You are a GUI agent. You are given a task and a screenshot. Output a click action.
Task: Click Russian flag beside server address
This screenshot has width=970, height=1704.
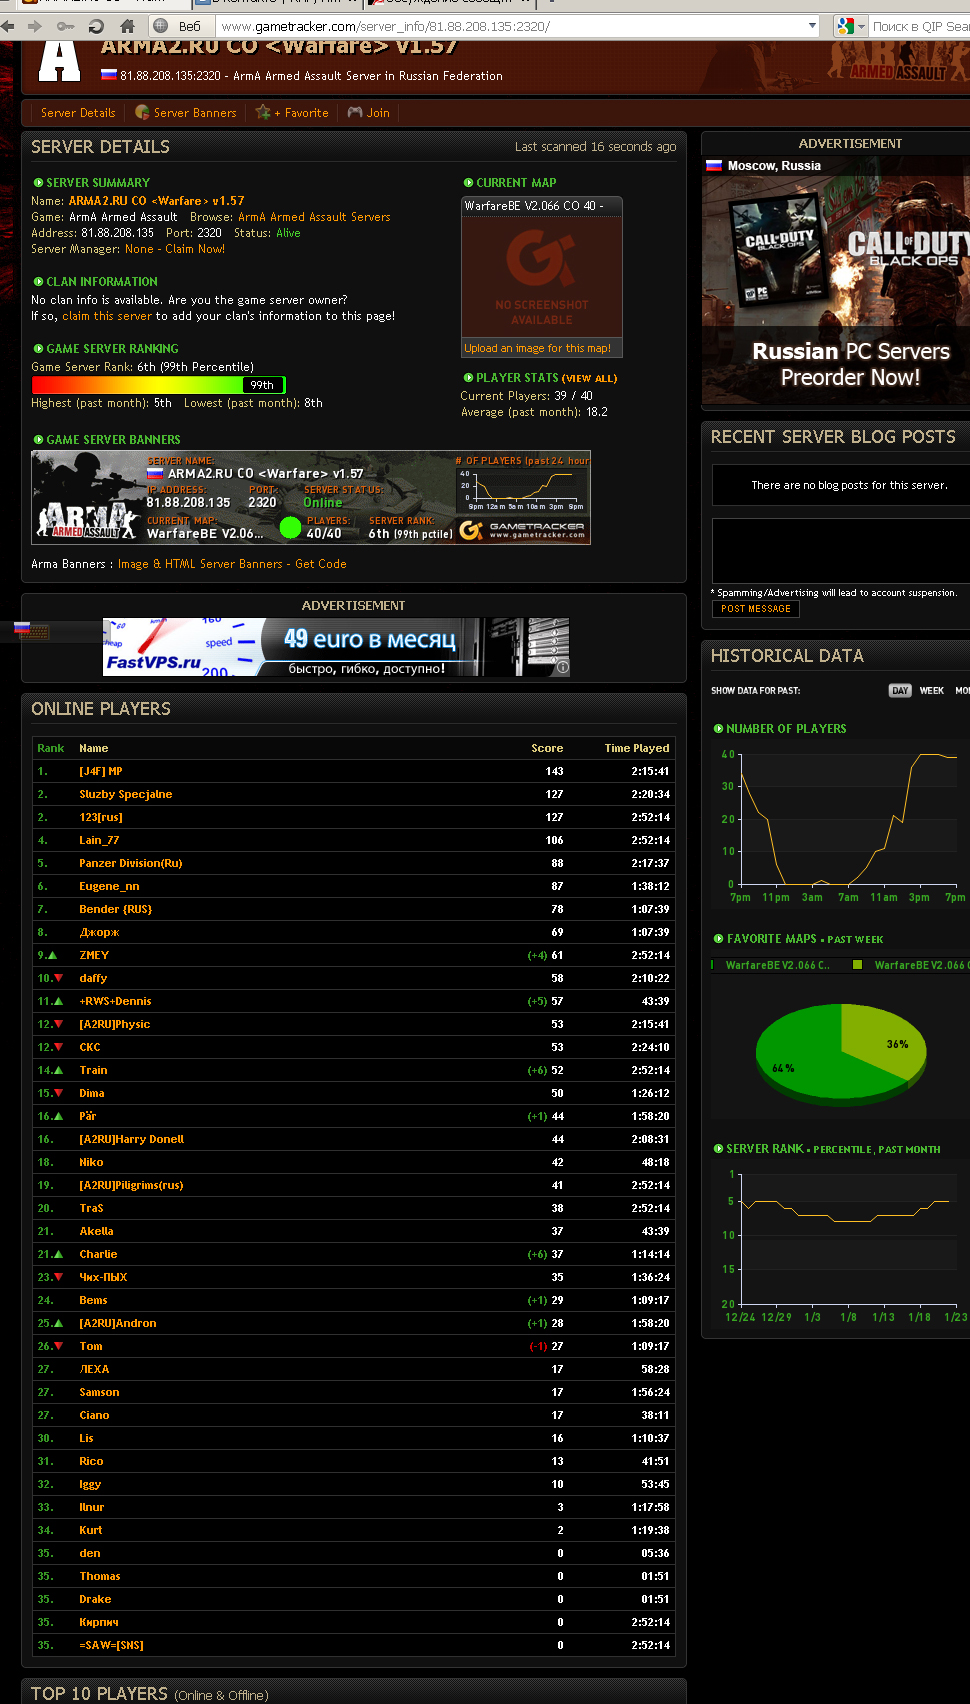[109, 74]
